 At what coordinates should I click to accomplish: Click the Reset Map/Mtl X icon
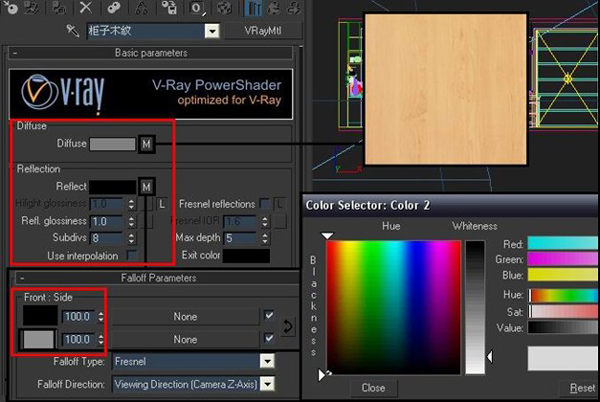coord(86,8)
